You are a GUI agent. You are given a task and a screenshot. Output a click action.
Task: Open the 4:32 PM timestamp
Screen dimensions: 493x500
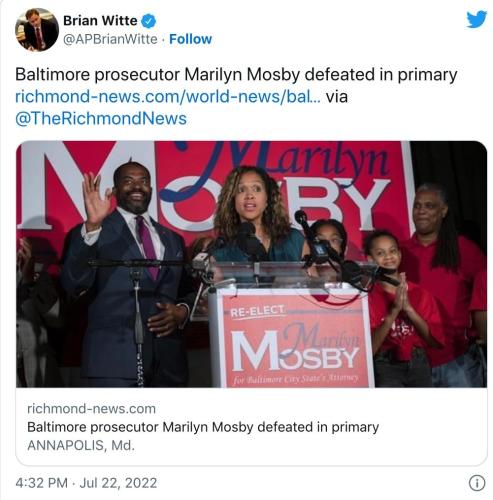point(41,483)
